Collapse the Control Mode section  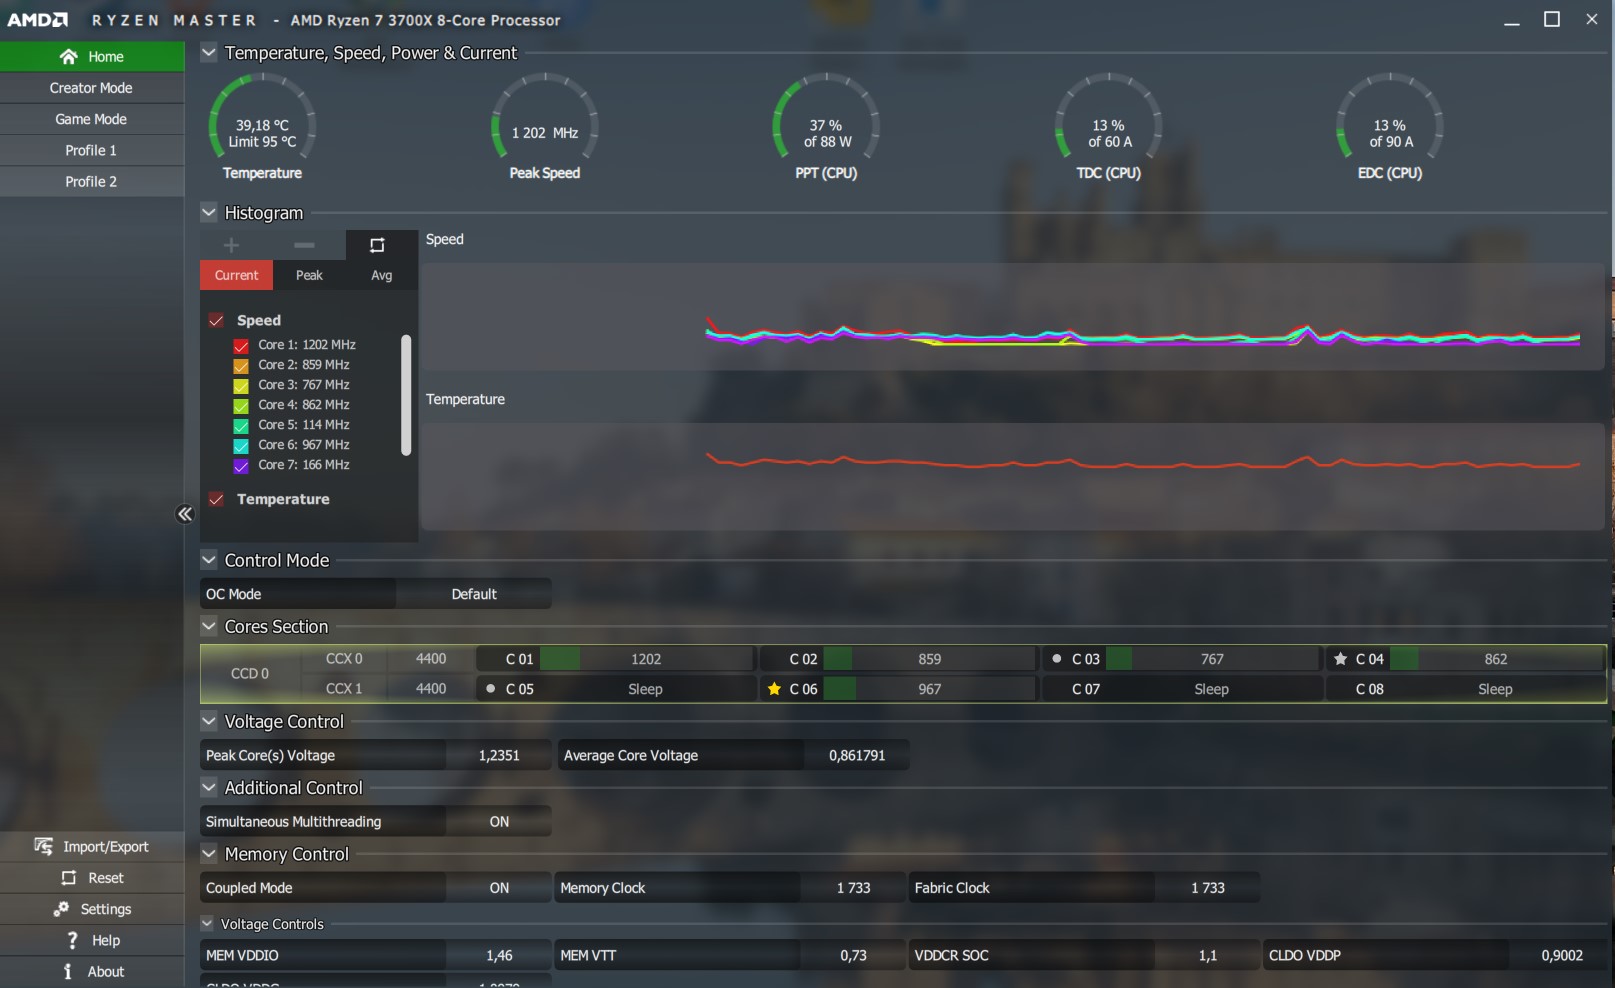[x=209, y=560]
